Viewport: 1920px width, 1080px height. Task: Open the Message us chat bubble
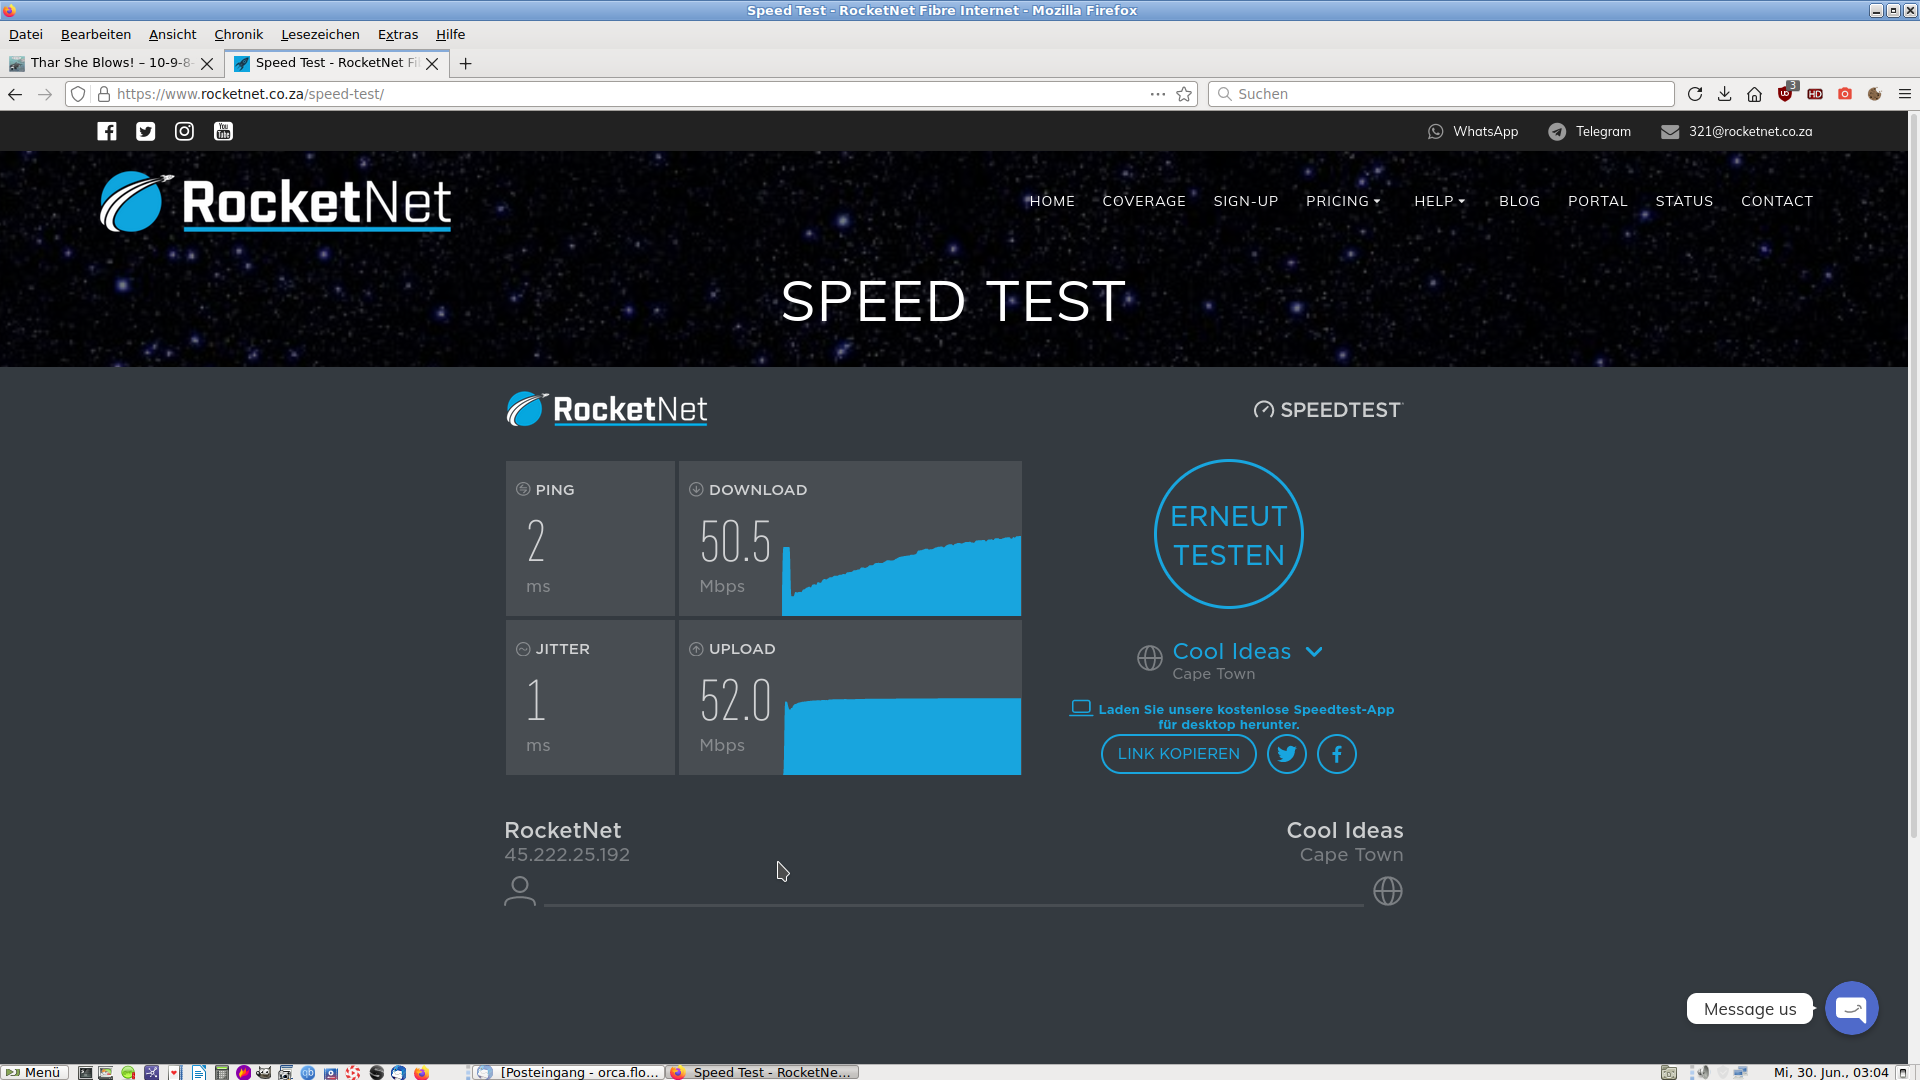(1852, 1008)
